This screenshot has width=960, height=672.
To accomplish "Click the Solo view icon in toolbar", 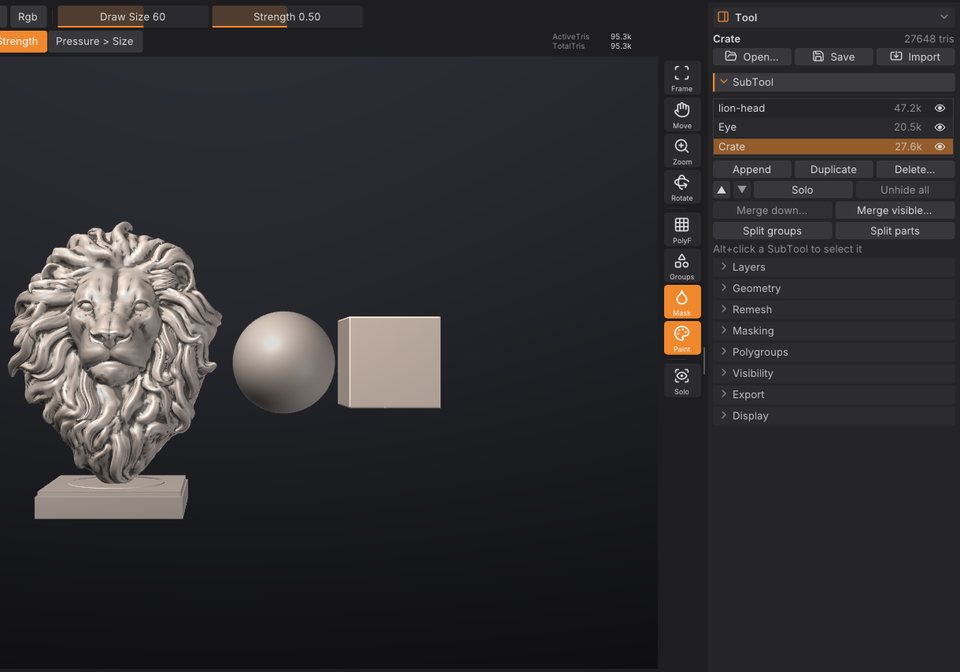I will [x=681, y=381].
